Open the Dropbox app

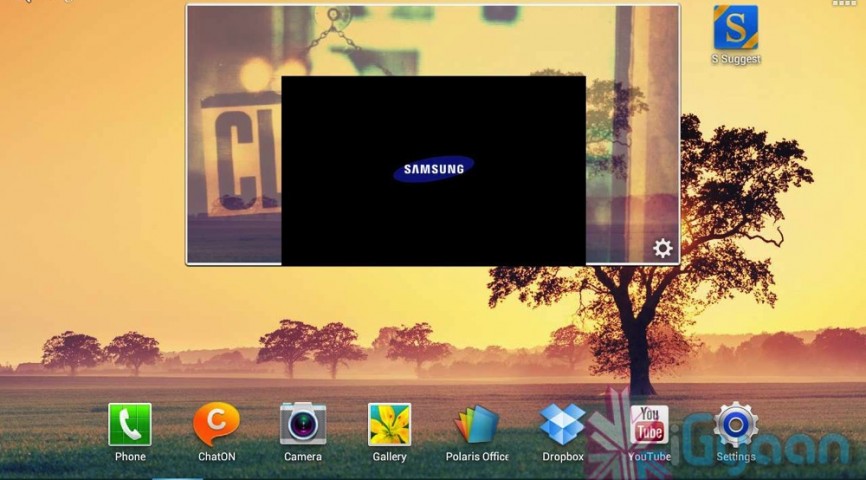point(563,424)
